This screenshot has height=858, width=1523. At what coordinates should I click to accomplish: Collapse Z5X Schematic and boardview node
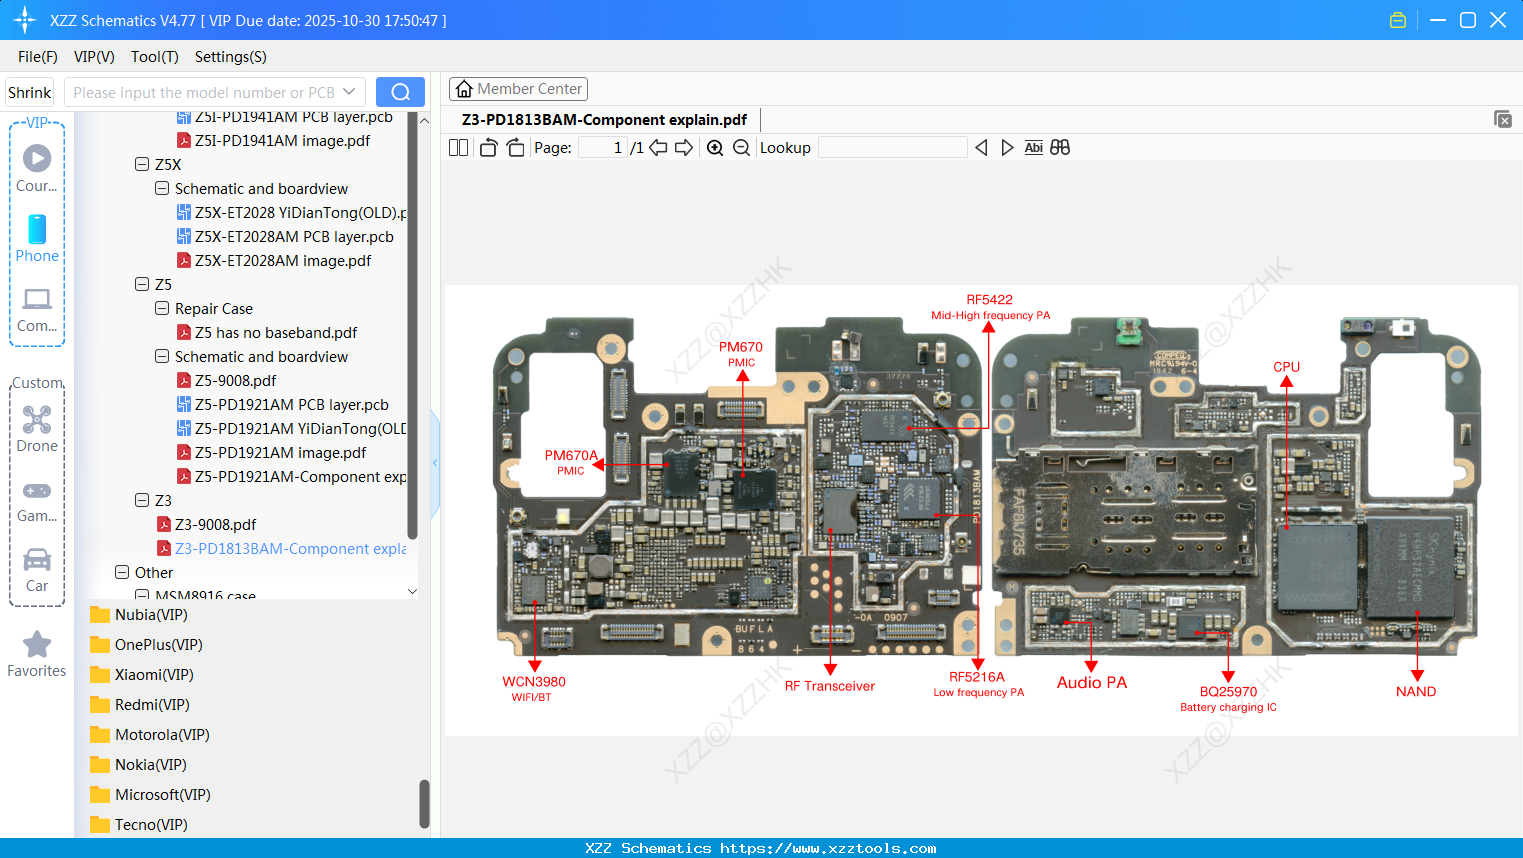coord(162,188)
